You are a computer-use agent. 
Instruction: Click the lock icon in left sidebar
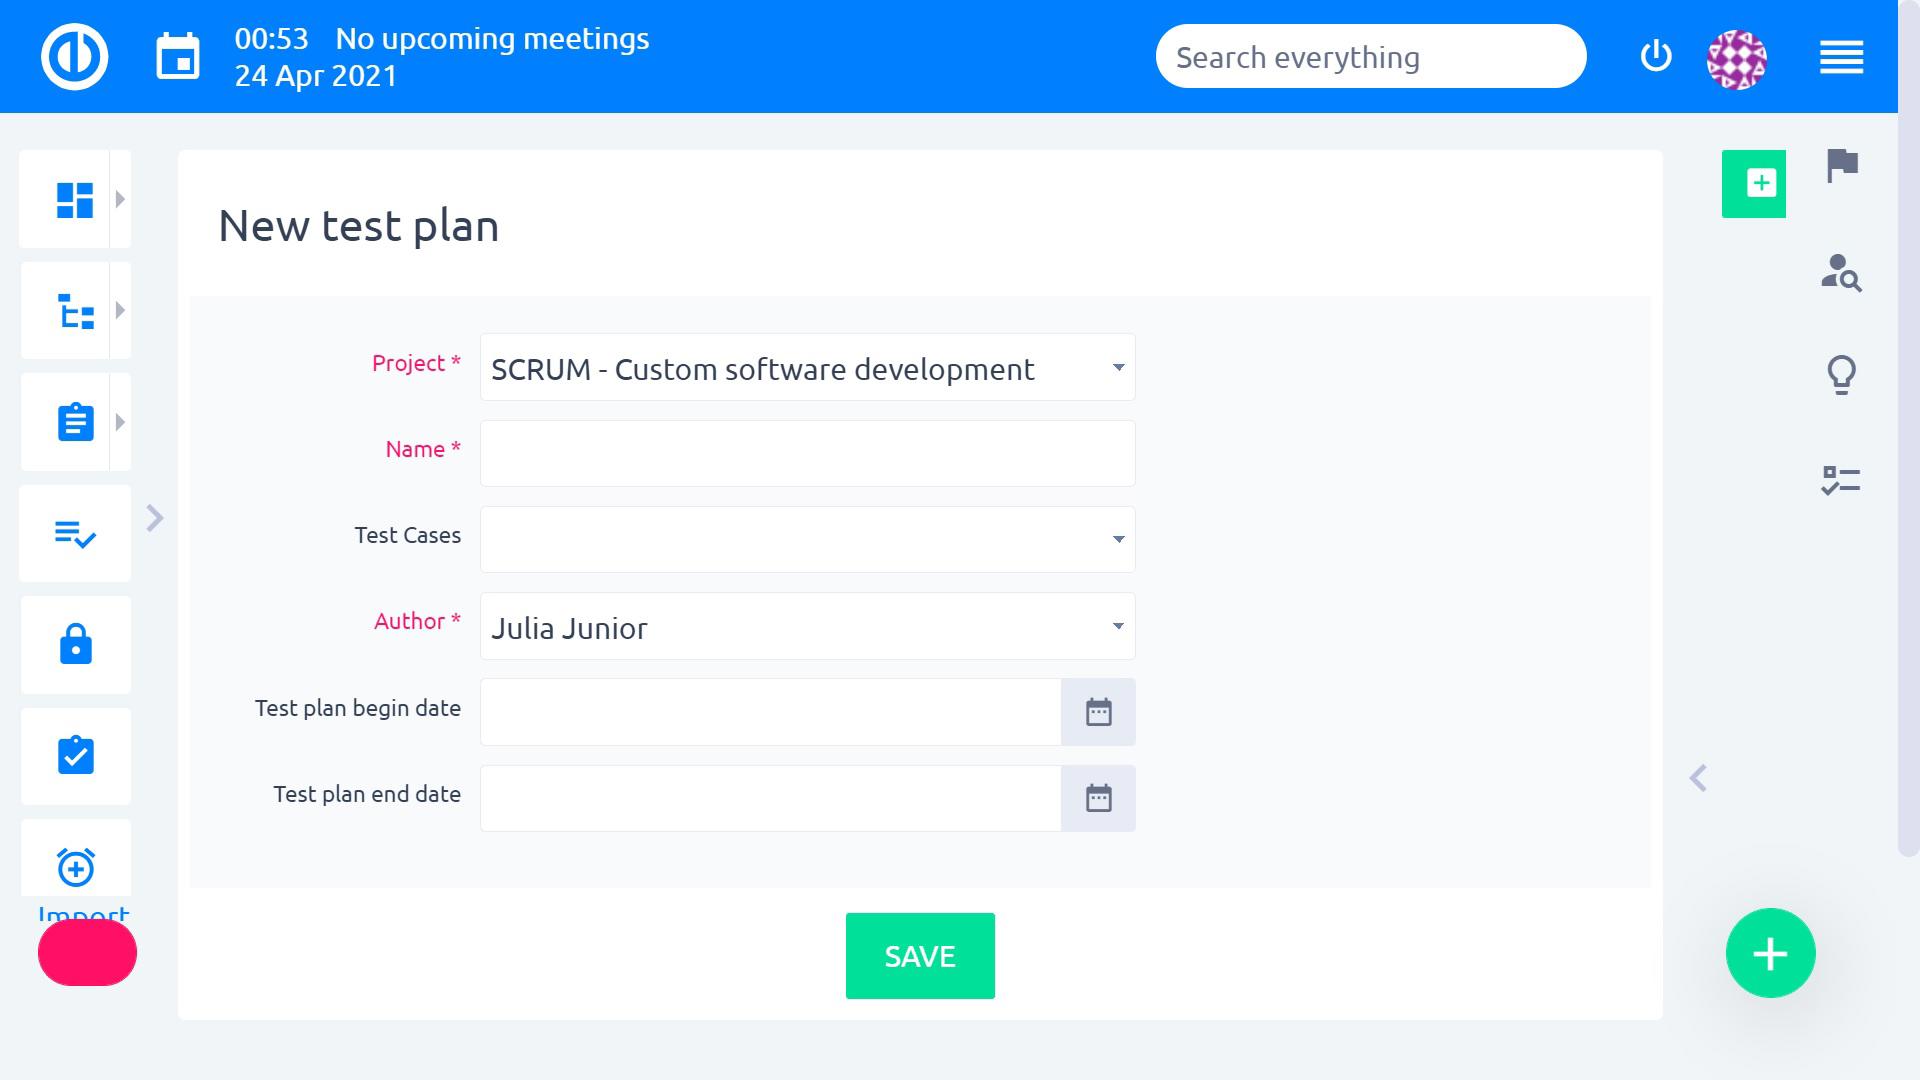point(76,645)
